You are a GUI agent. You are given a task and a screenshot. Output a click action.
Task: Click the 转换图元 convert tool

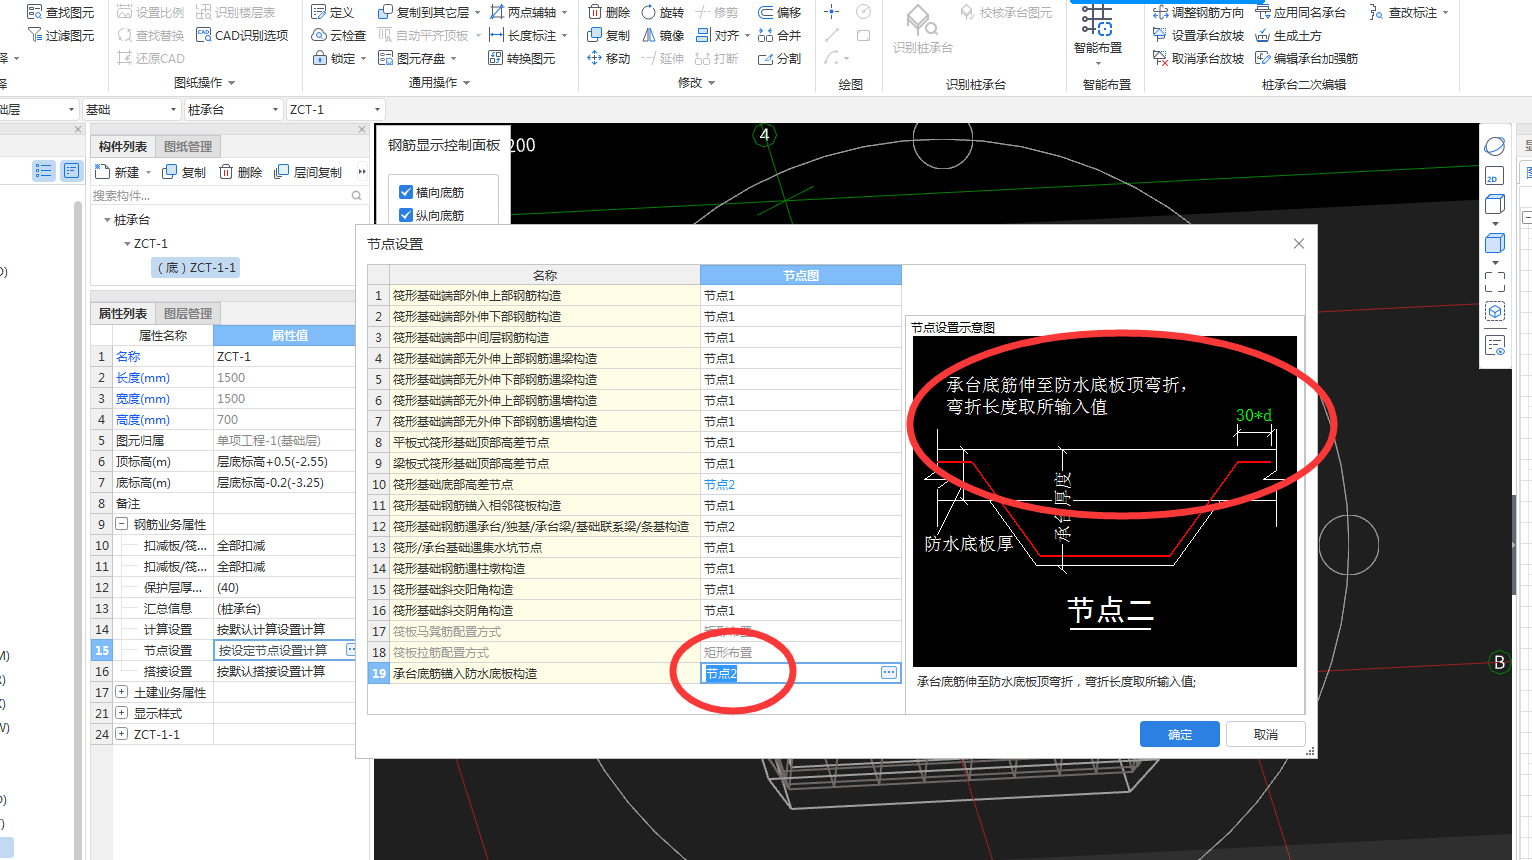tap(522, 58)
